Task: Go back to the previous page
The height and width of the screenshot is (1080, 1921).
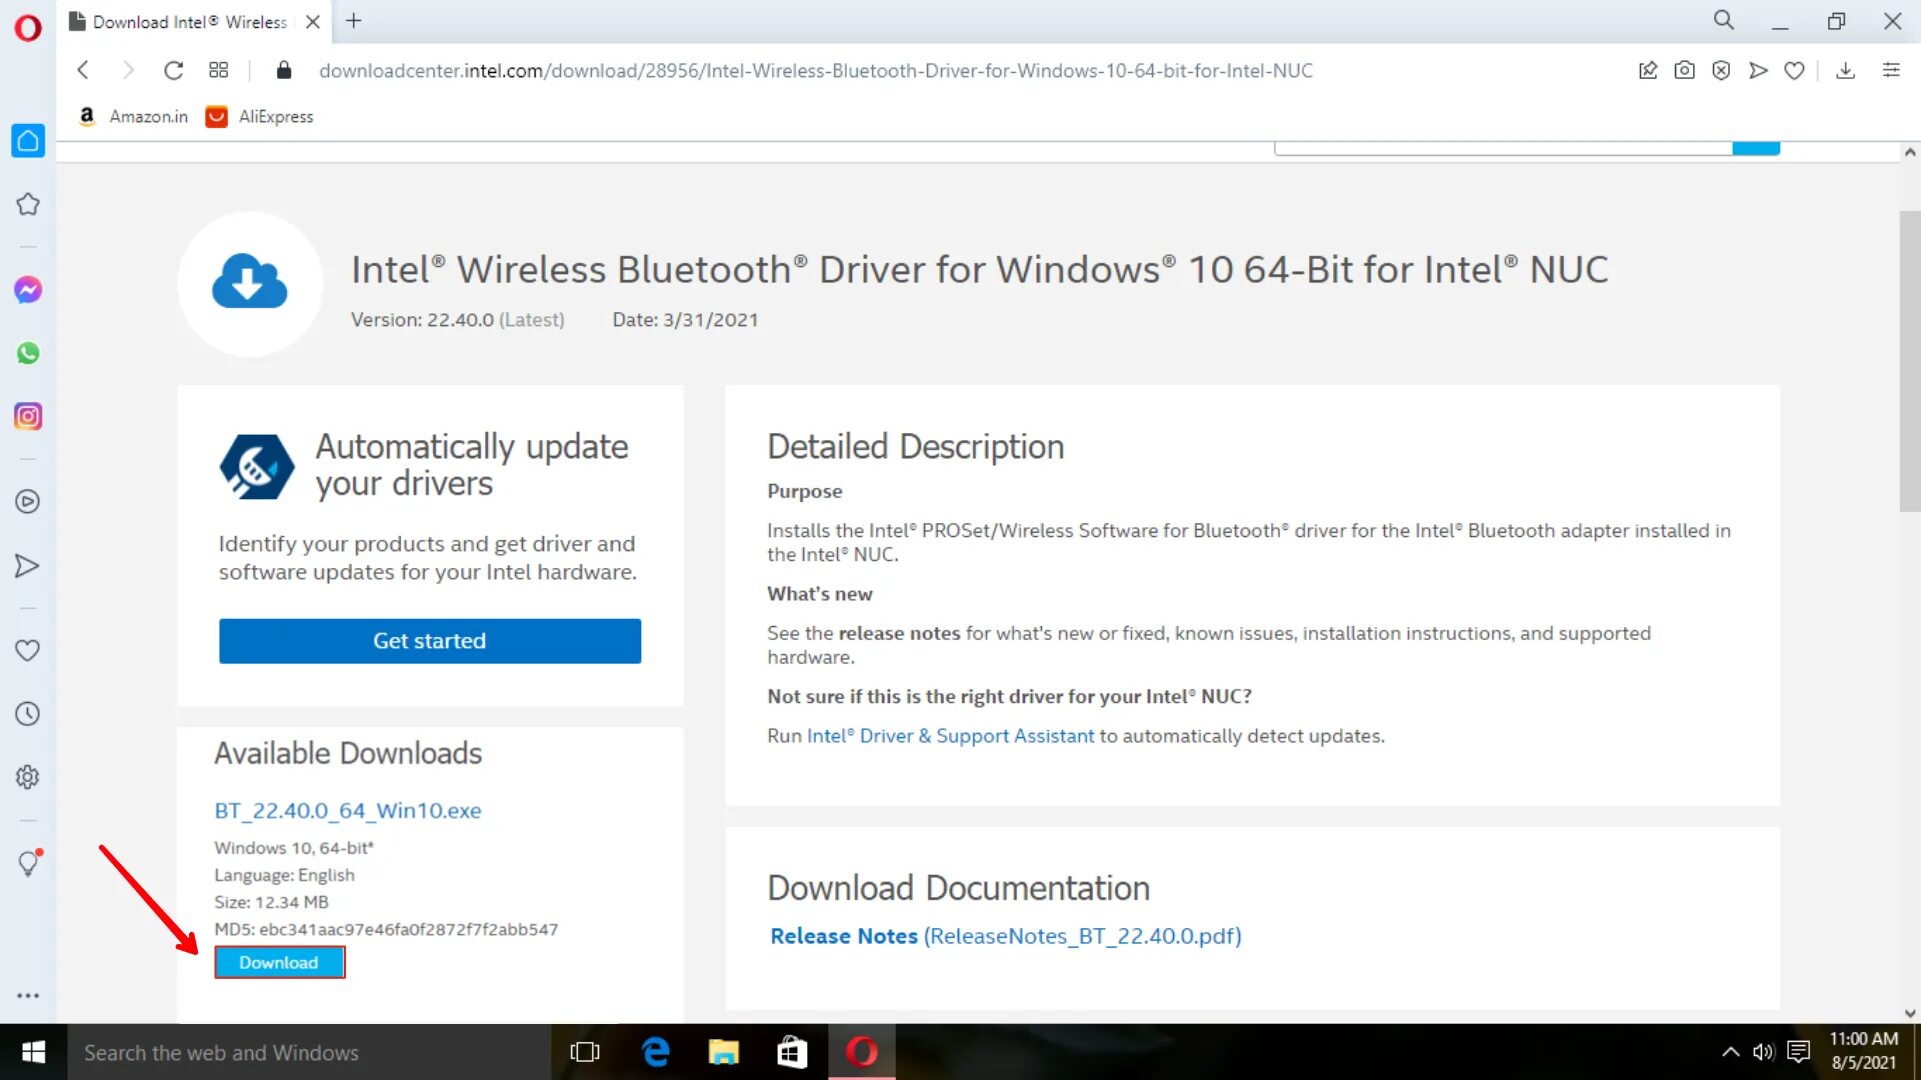Action: [x=84, y=70]
